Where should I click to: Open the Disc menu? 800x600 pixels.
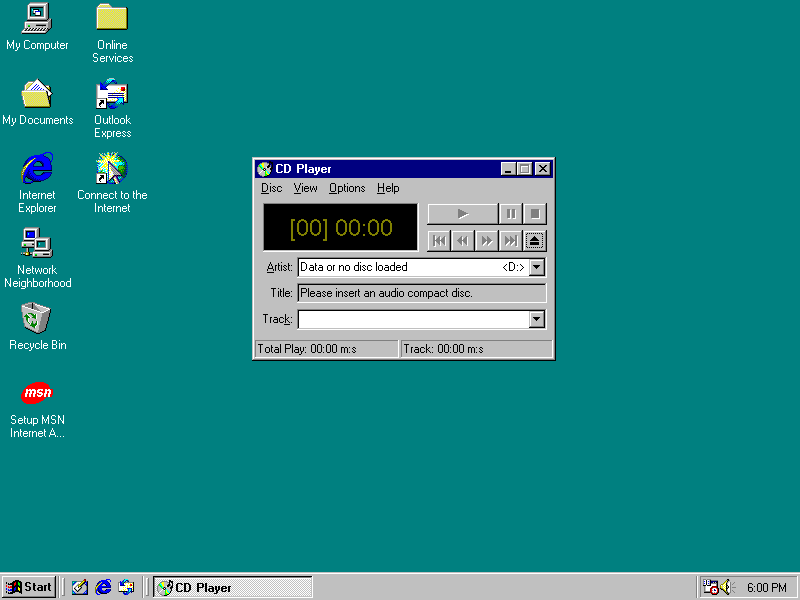pyautogui.click(x=271, y=188)
